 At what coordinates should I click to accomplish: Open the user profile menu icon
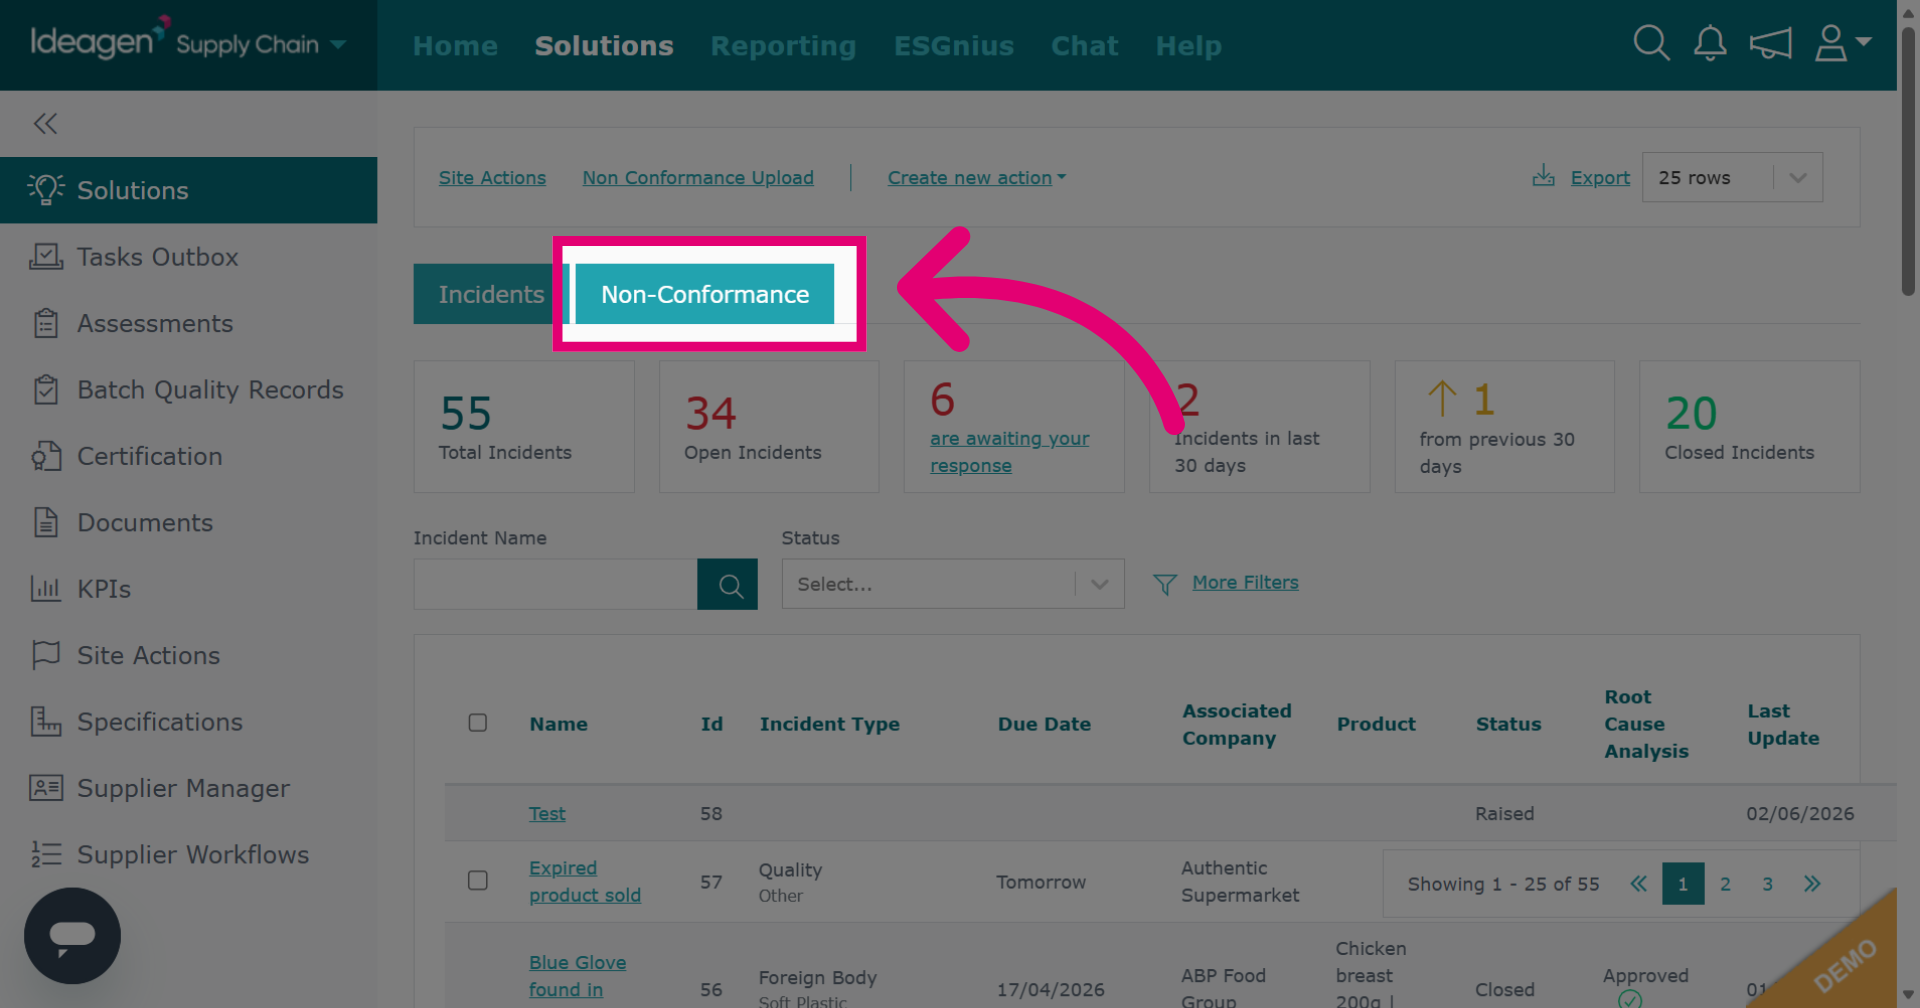tap(1842, 43)
